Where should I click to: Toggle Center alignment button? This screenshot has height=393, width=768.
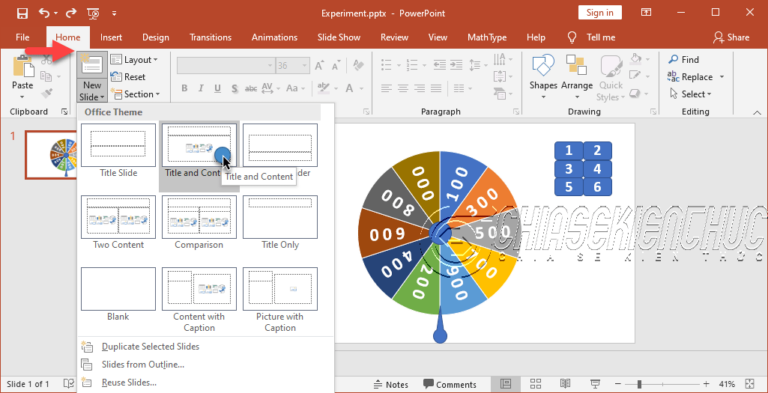point(403,89)
